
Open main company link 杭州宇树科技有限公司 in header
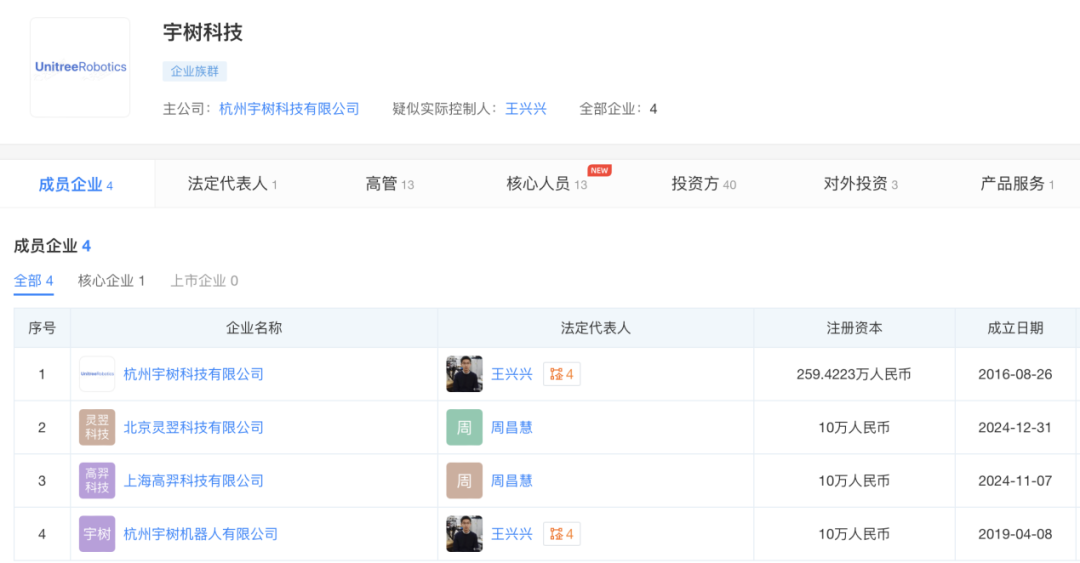tap(289, 109)
